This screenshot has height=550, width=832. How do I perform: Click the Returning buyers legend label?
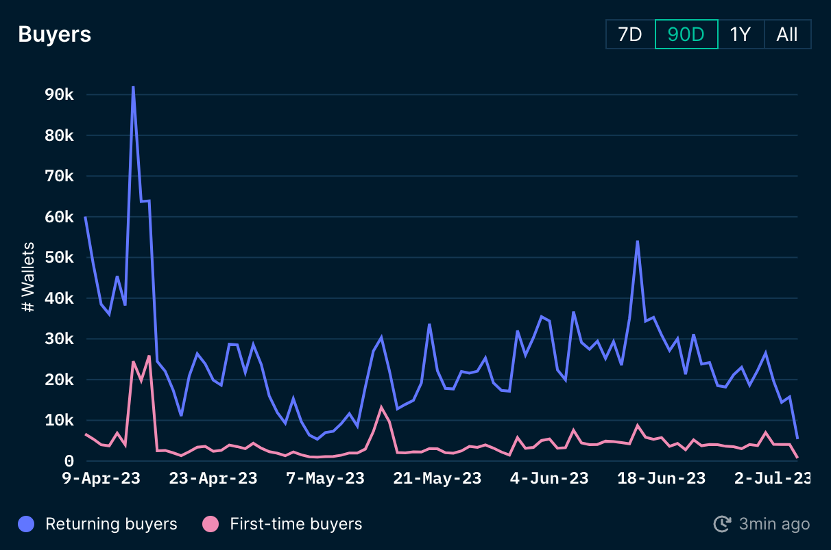[111, 524]
